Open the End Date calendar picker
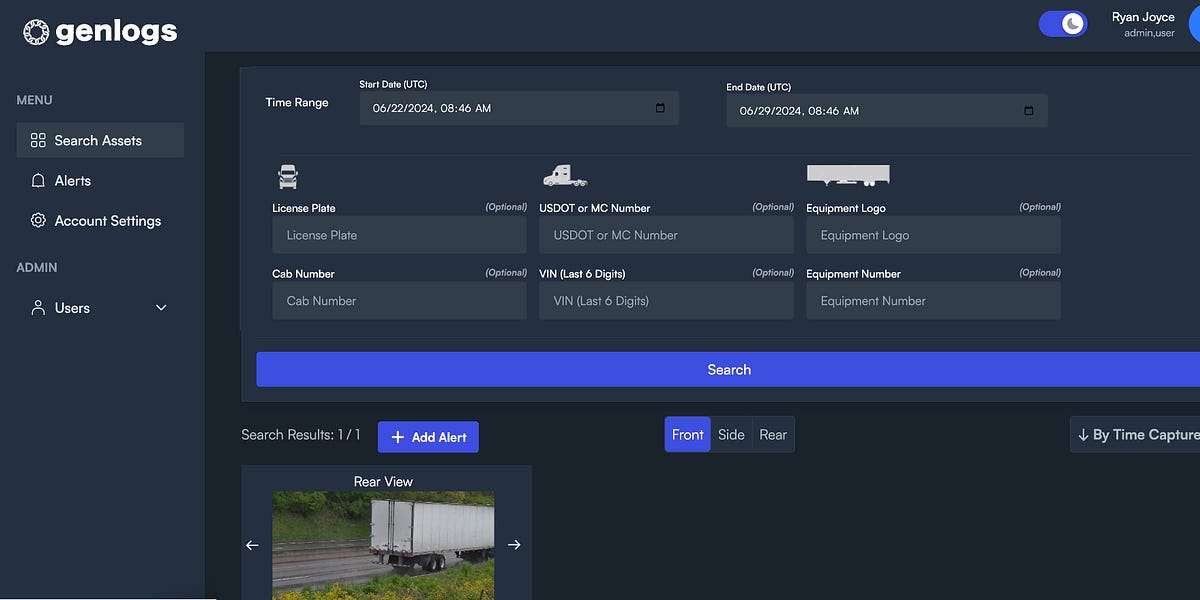The image size is (1200, 600). coord(1028,110)
